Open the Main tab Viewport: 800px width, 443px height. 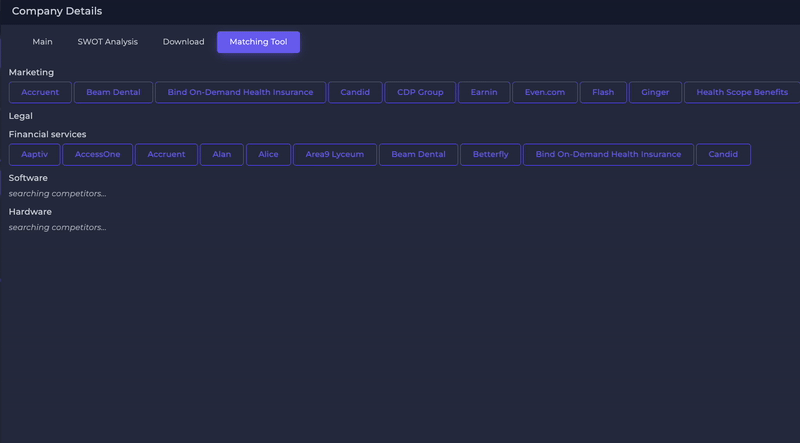(42, 42)
